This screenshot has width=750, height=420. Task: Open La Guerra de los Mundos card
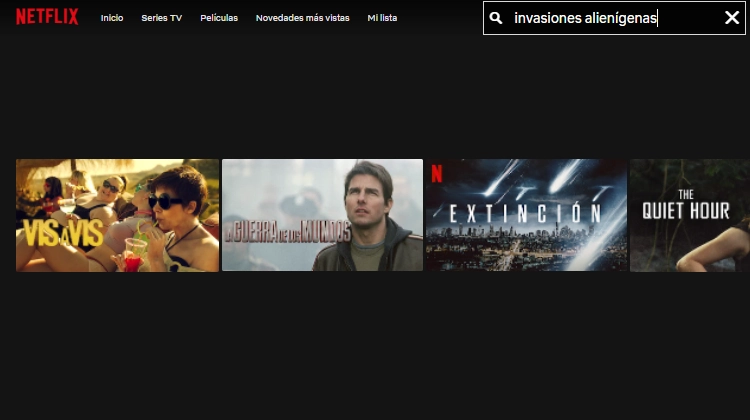click(322, 215)
